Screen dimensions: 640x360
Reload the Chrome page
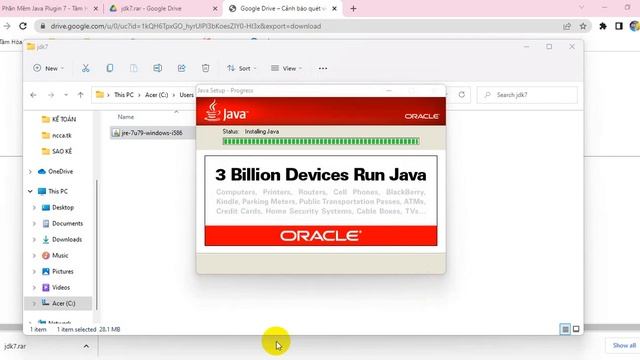23,26
